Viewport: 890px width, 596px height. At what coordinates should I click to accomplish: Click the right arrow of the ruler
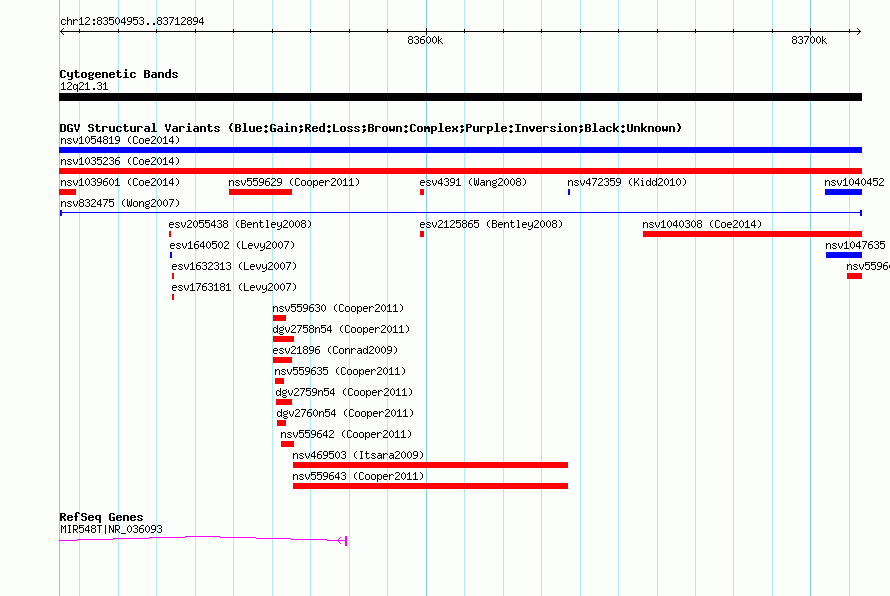coord(859,31)
